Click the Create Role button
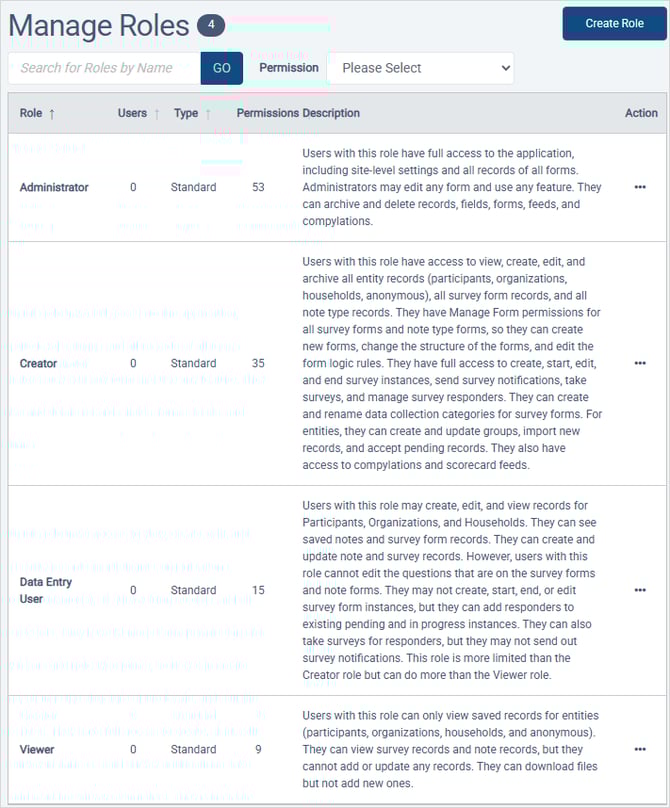Viewport: 670px width, 808px height. point(614,23)
